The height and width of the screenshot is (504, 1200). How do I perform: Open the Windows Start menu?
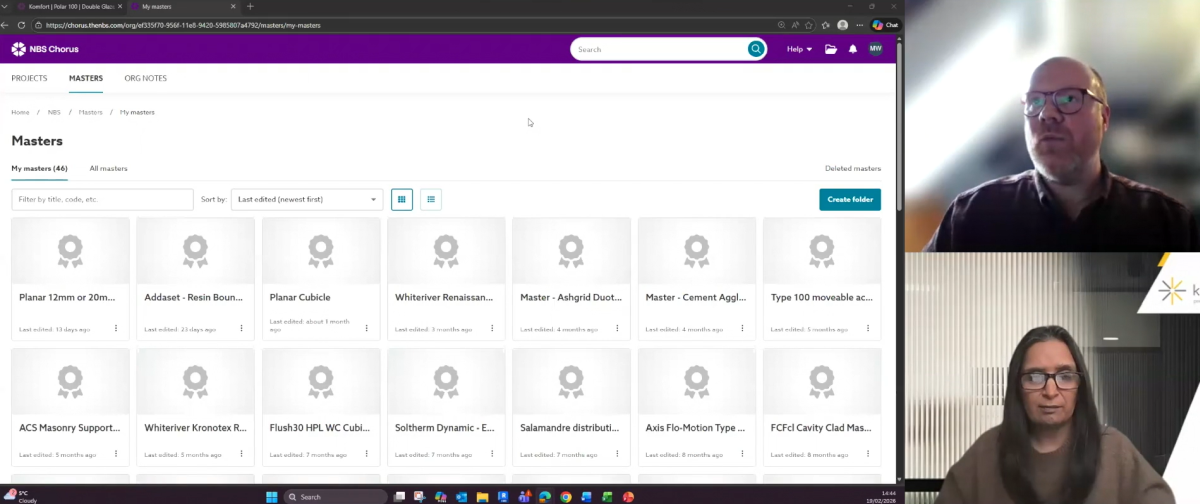(x=271, y=497)
